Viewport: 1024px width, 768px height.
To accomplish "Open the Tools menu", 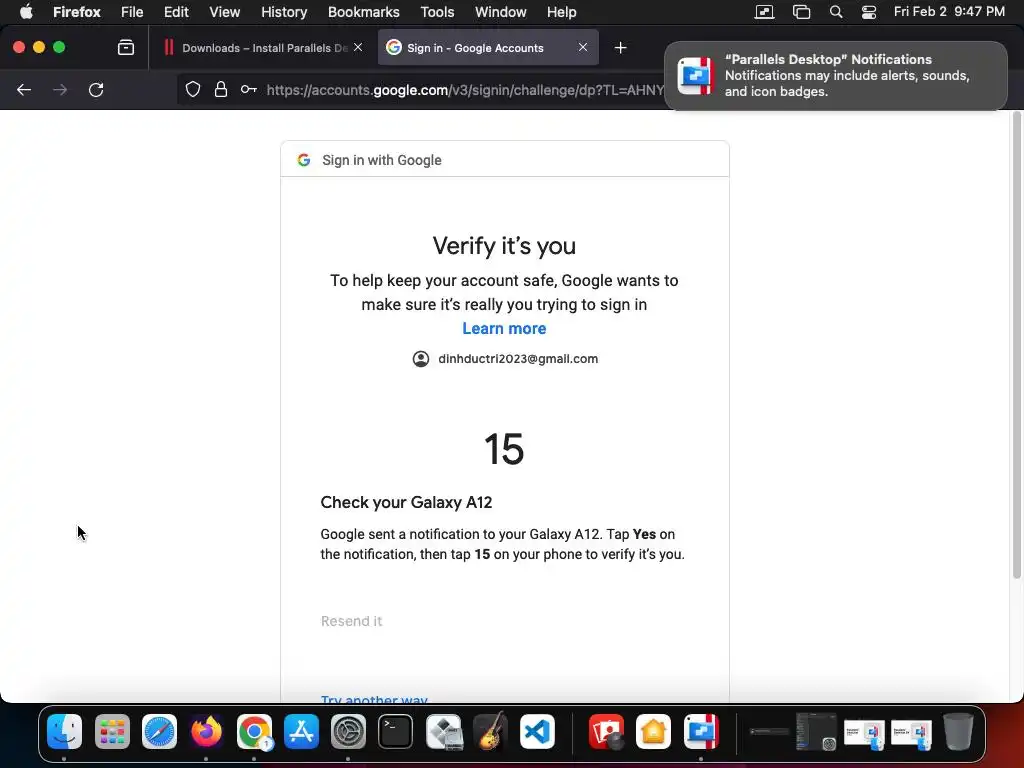I will [437, 12].
